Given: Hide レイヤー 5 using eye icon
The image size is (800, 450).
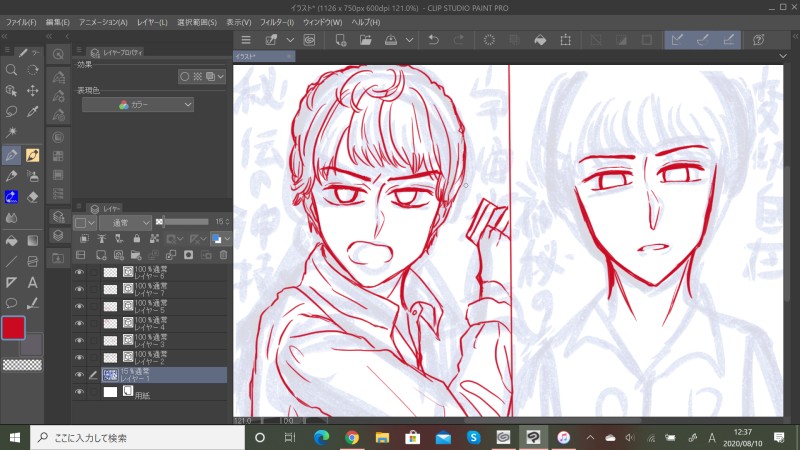Looking at the screenshot, I should click(x=79, y=306).
